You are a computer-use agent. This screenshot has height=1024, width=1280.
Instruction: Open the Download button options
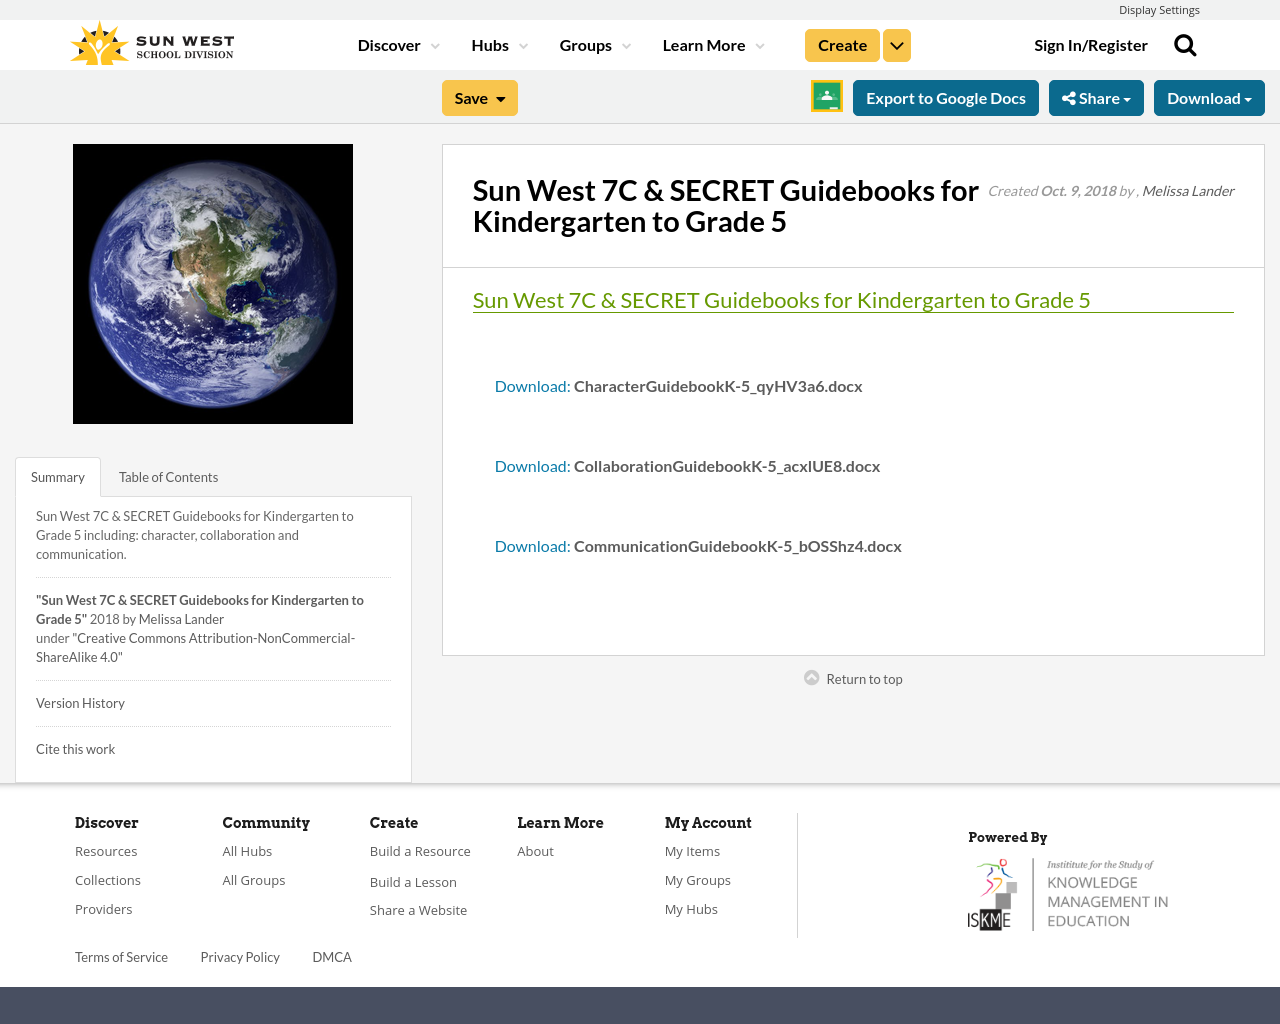(1208, 96)
